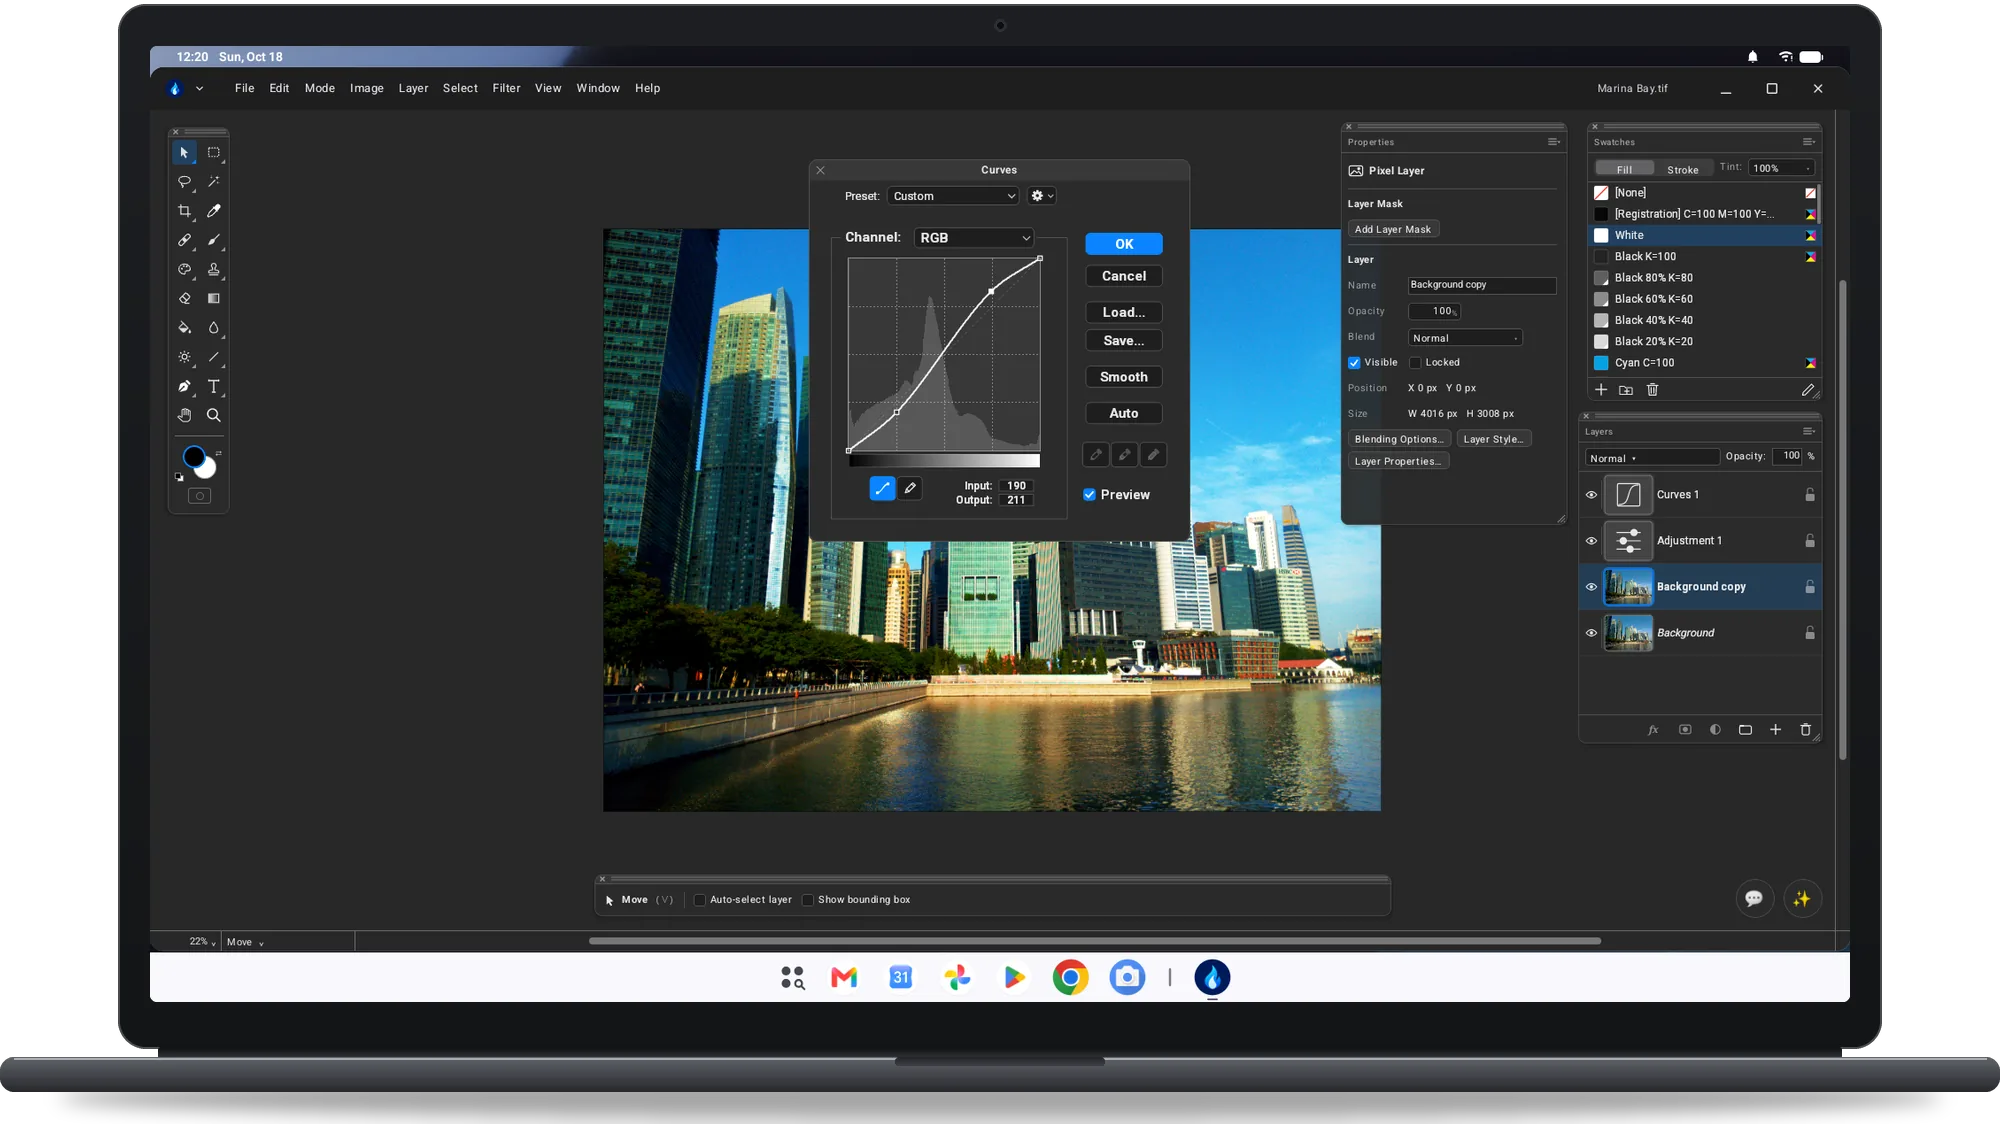Open the Blend mode dropdown in Properties
Image resolution: width=2000 pixels, height=1124 pixels.
pos(1465,338)
